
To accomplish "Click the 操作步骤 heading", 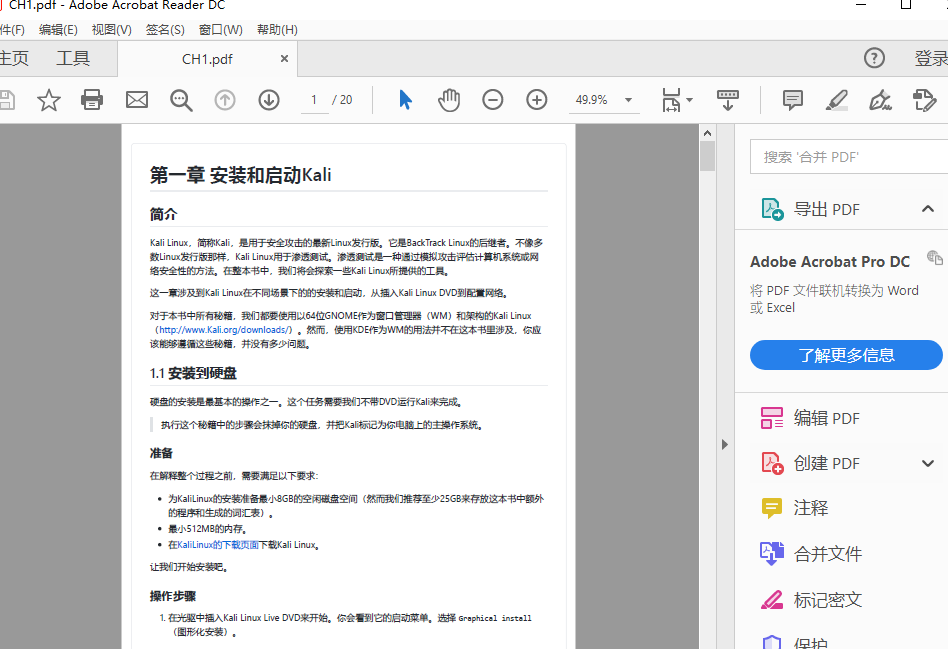I will 173,596.
